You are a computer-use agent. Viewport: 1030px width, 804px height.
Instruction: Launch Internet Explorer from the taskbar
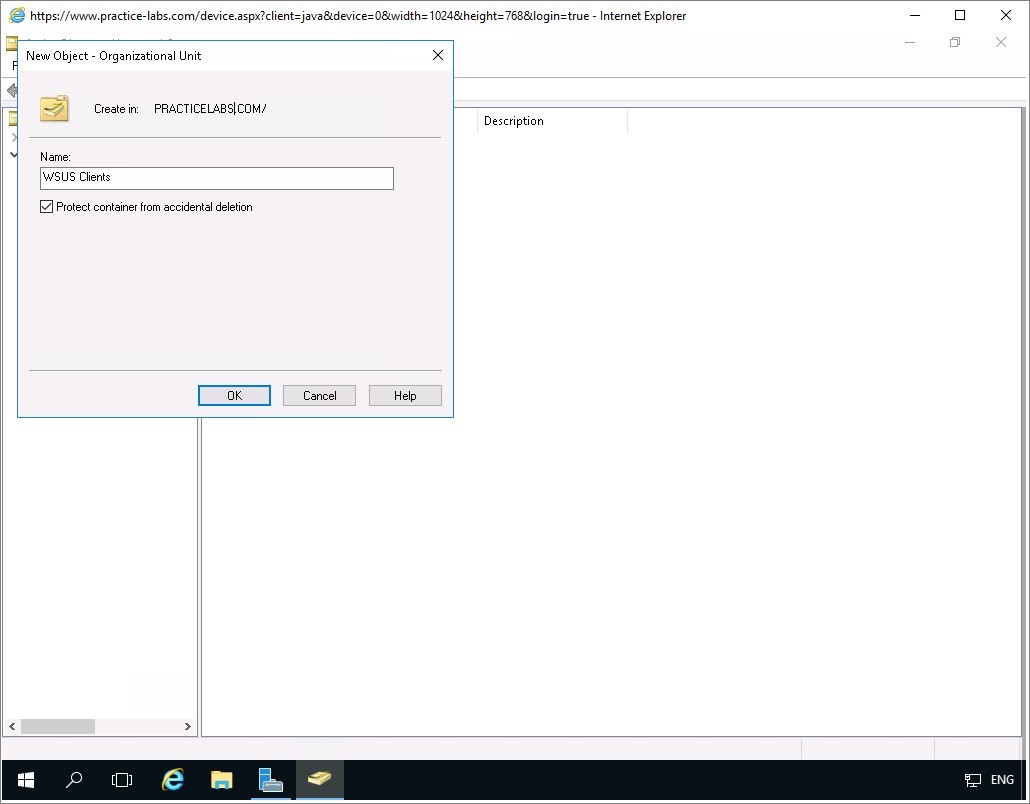pos(173,780)
